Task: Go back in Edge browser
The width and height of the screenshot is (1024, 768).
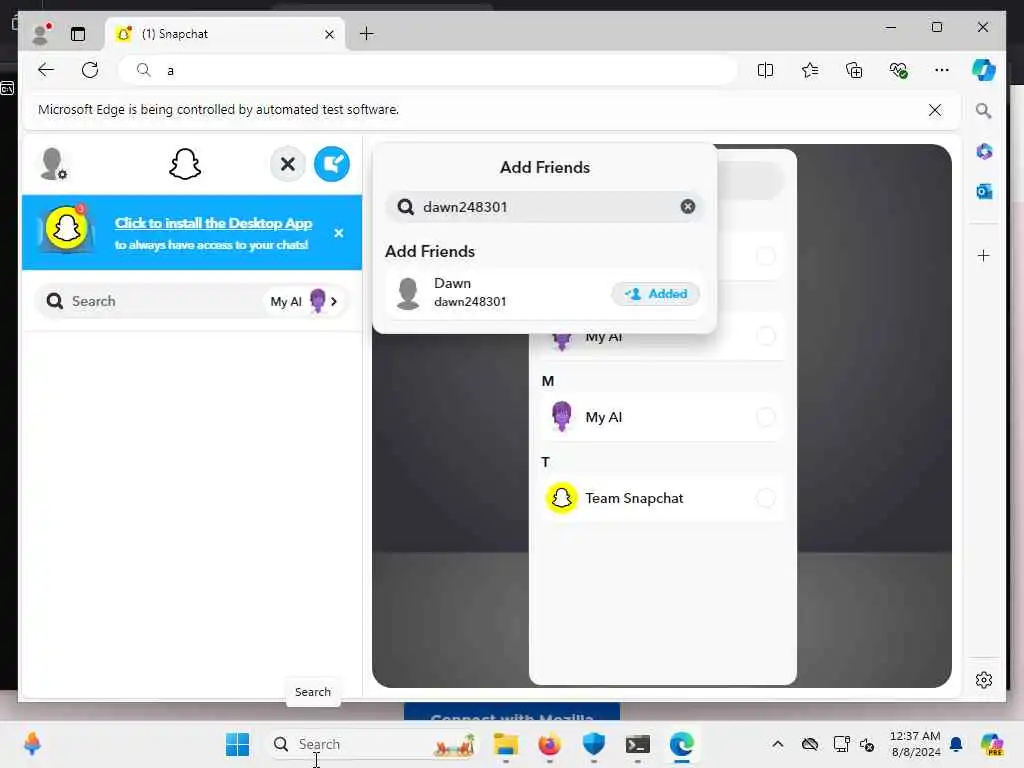Action: pos(46,70)
